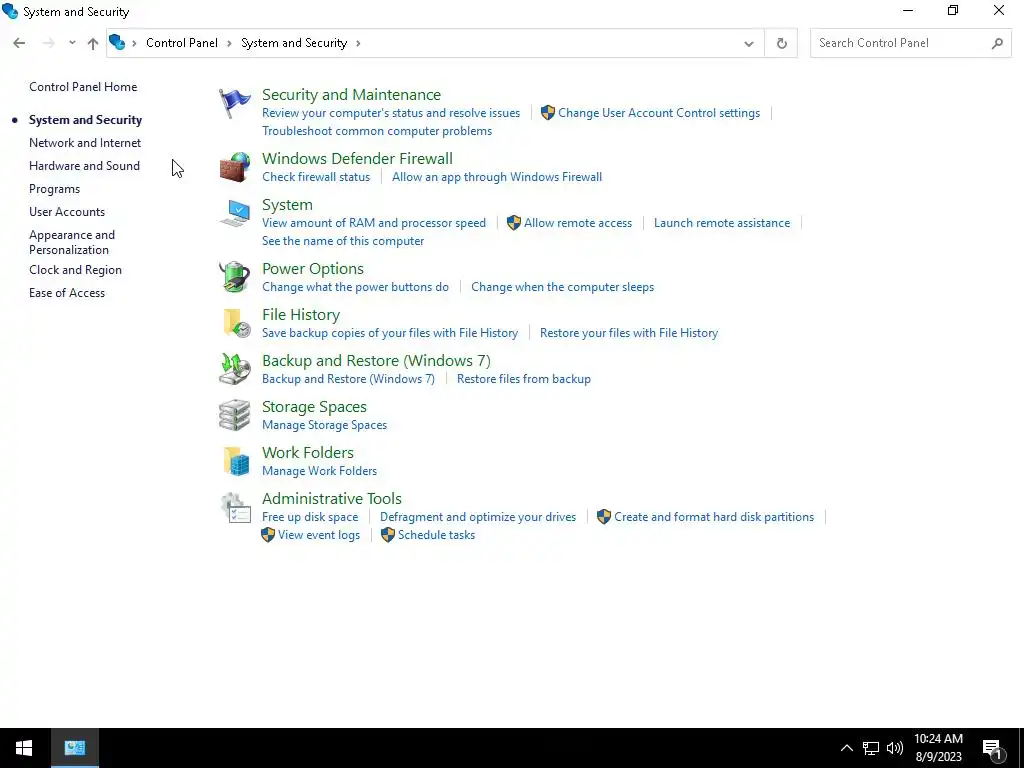This screenshot has height=768, width=1024.
Task: Click the volume speaker tray icon
Action: click(895, 748)
